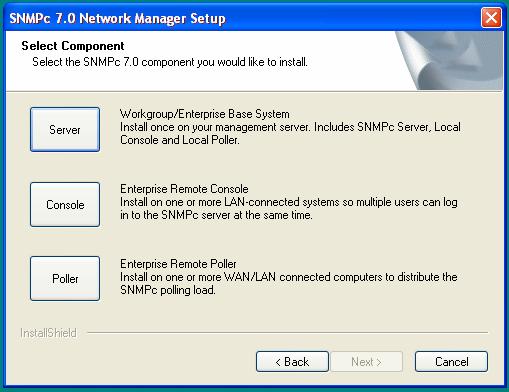The width and height of the screenshot is (509, 392).
Task: Click 'in to the SNMPc server' description line
Action: tap(216, 215)
